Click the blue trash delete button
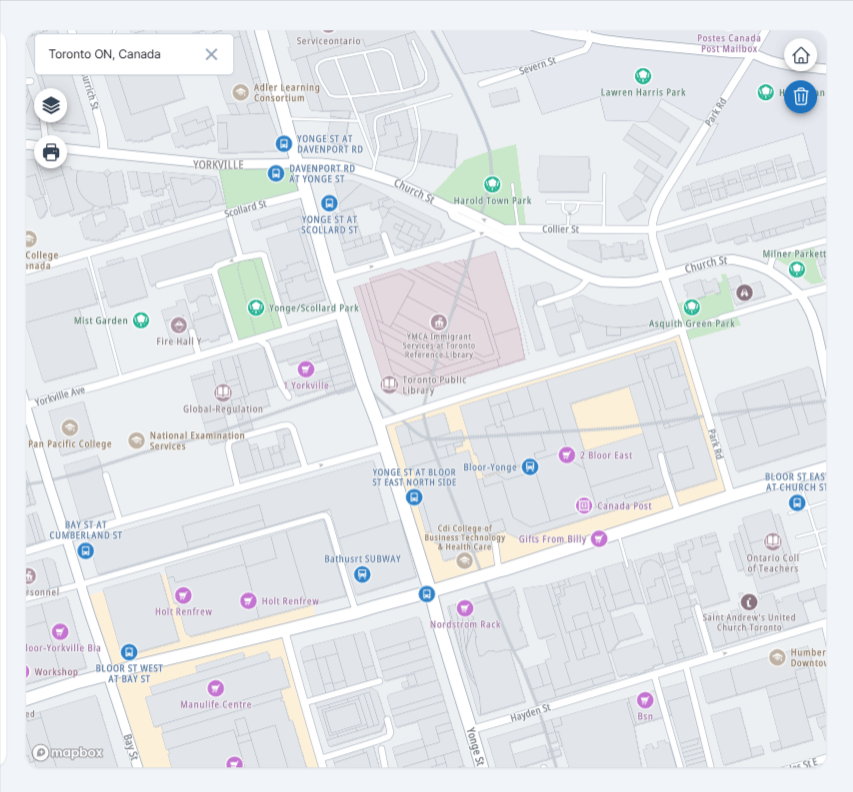853x792 pixels. (800, 97)
